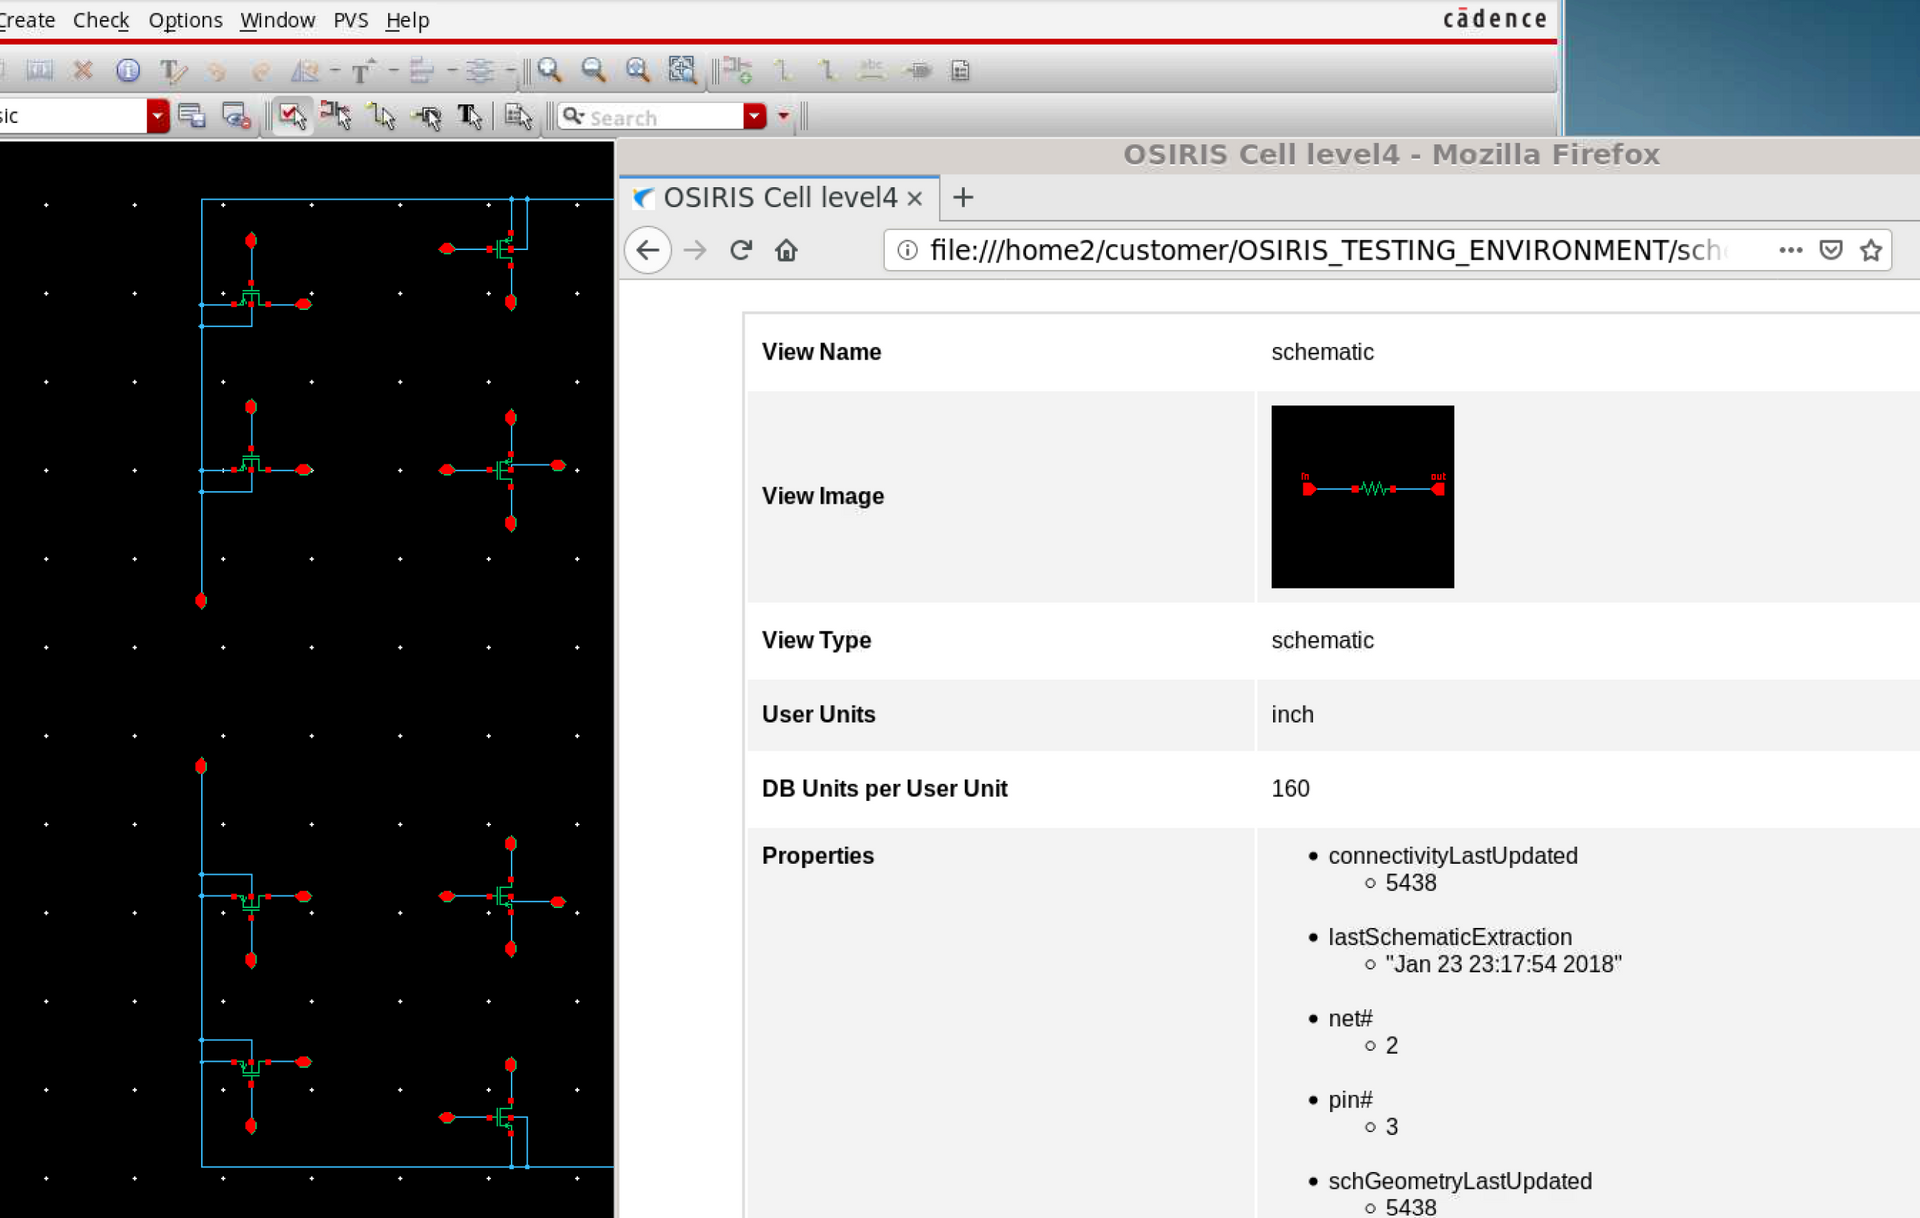
Task: Expand the search toolbar options arrow
Action: pyautogui.click(x=784, y=116)
